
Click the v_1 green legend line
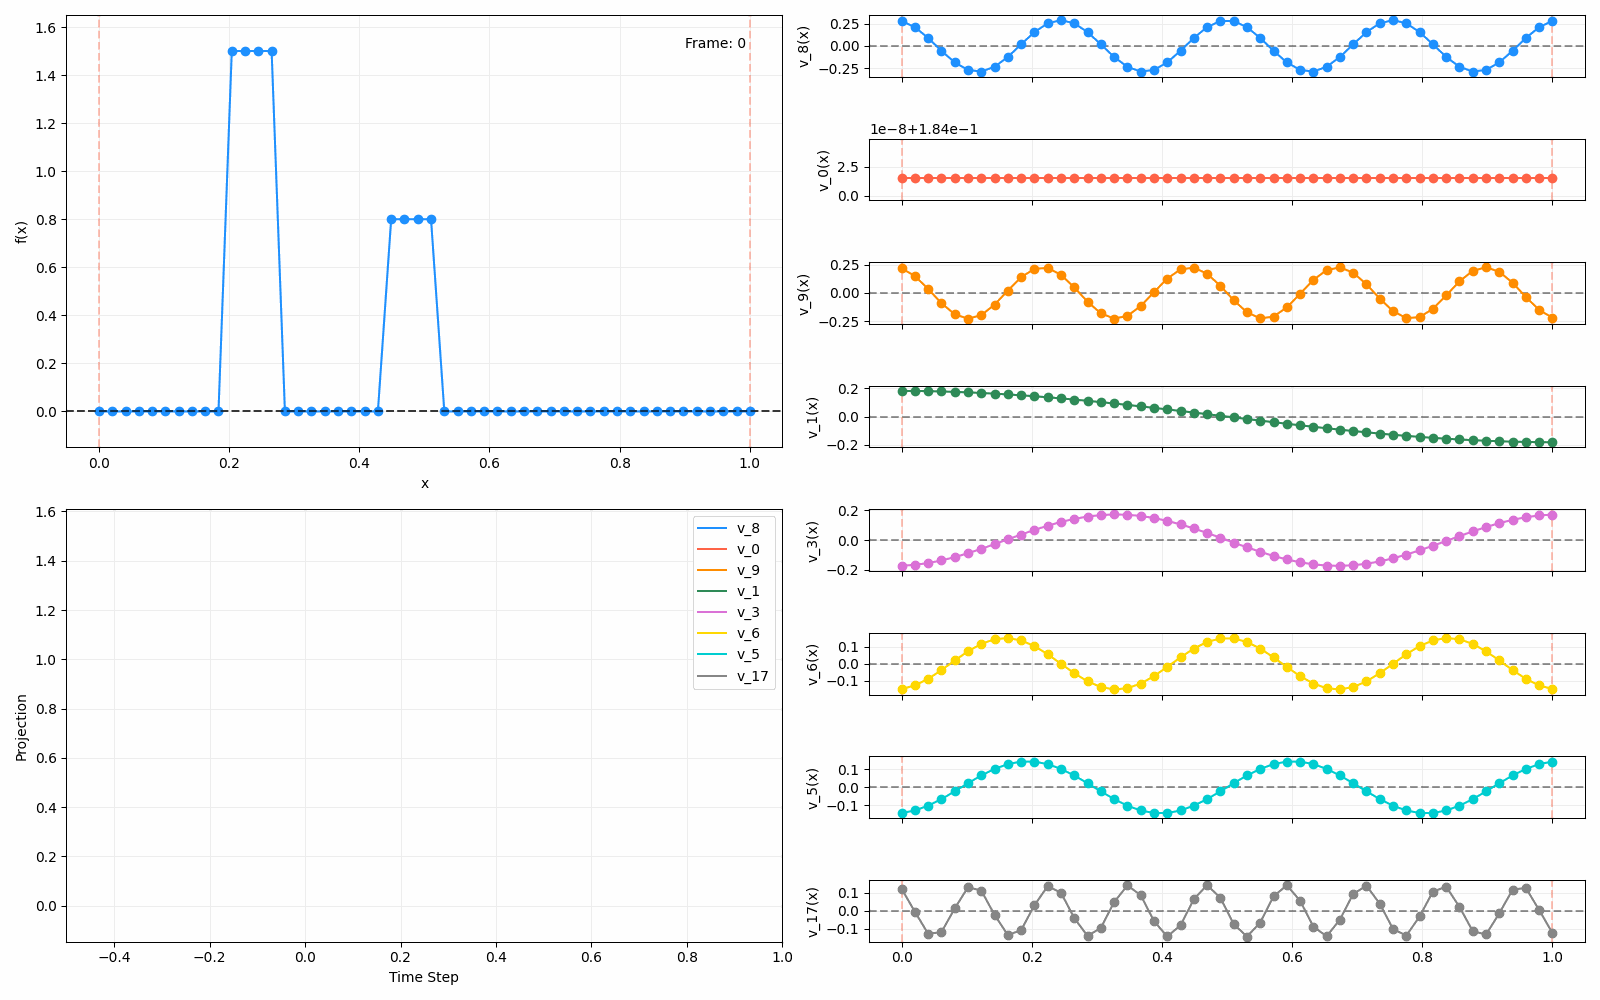point(714,591)
